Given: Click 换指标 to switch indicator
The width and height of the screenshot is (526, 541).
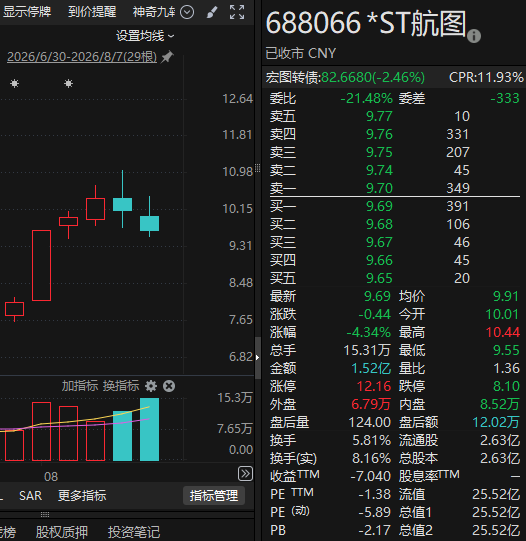Looking at the screenshot, I should click(121, 386).
